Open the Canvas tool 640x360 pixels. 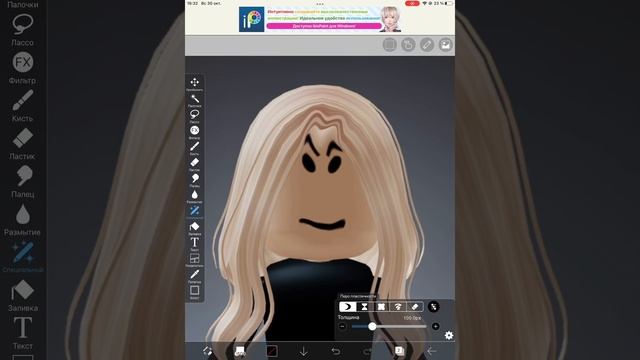tap(195, 291)
